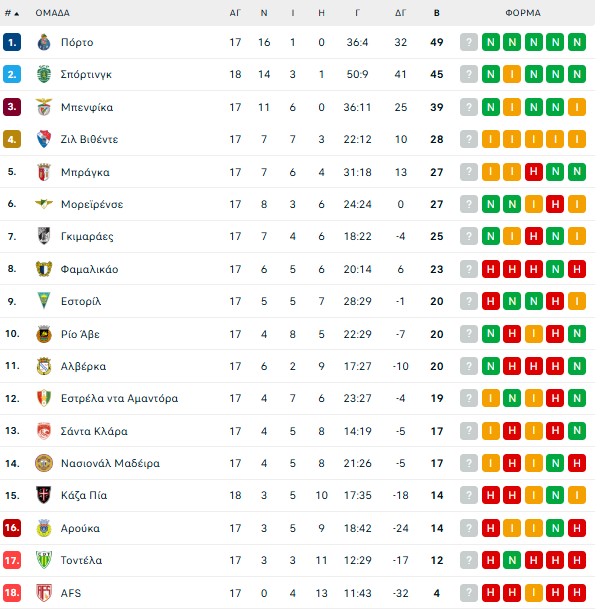600x610 pixels.
Task: Click the Tondela club crest icon
Action: (43, 560)
